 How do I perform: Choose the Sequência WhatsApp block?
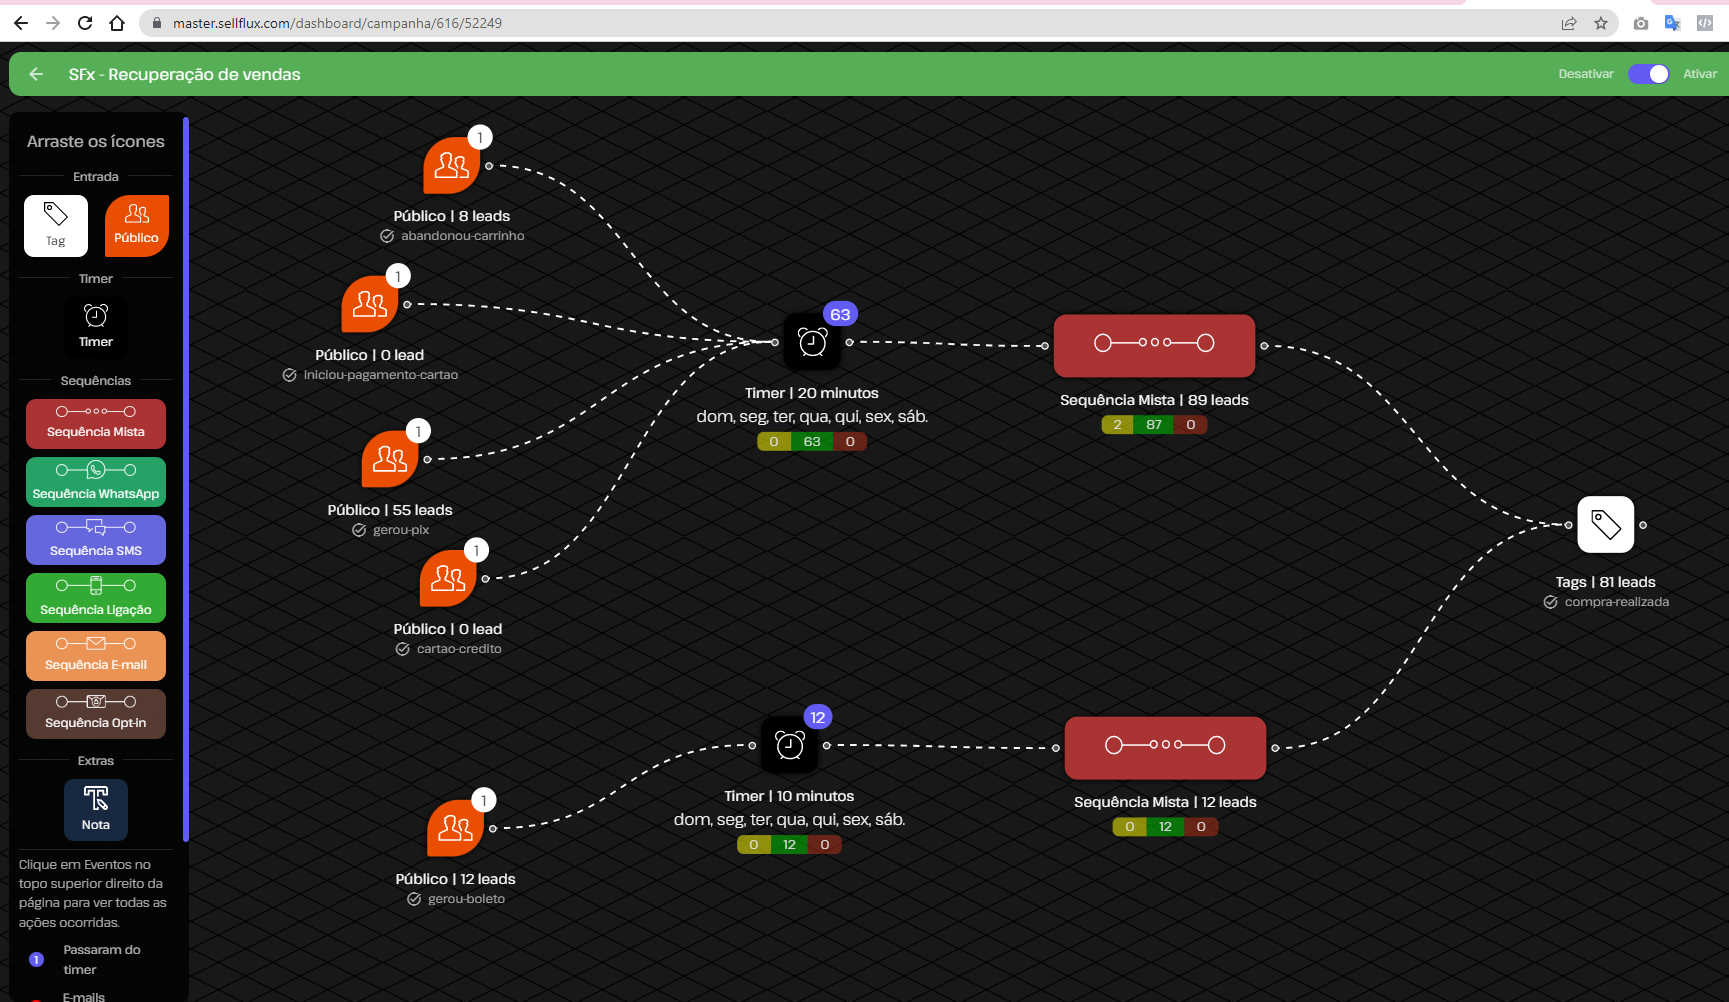click(96, 481)
